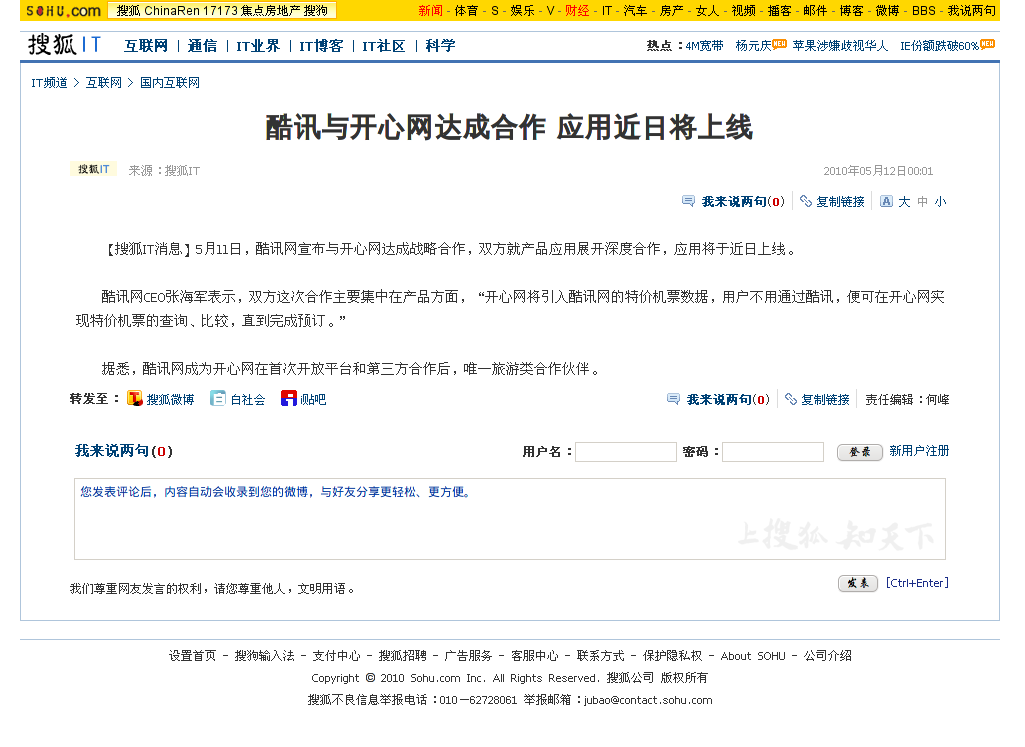The width and height of the screenshot is (1025, 747).
Task: Click the 新用户注册 link
Action: click(x=917, y=452)
